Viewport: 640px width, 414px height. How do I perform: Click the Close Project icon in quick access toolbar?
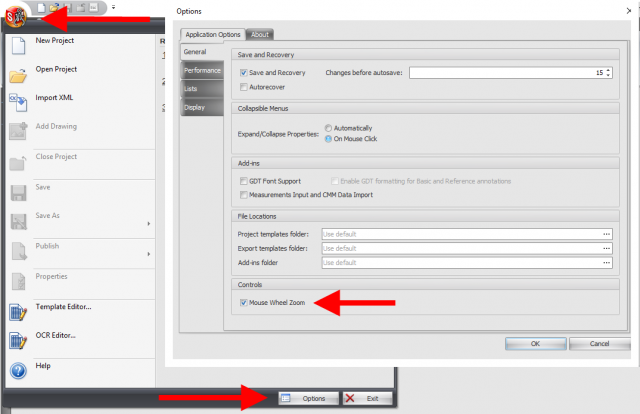(x=81, y=8)
